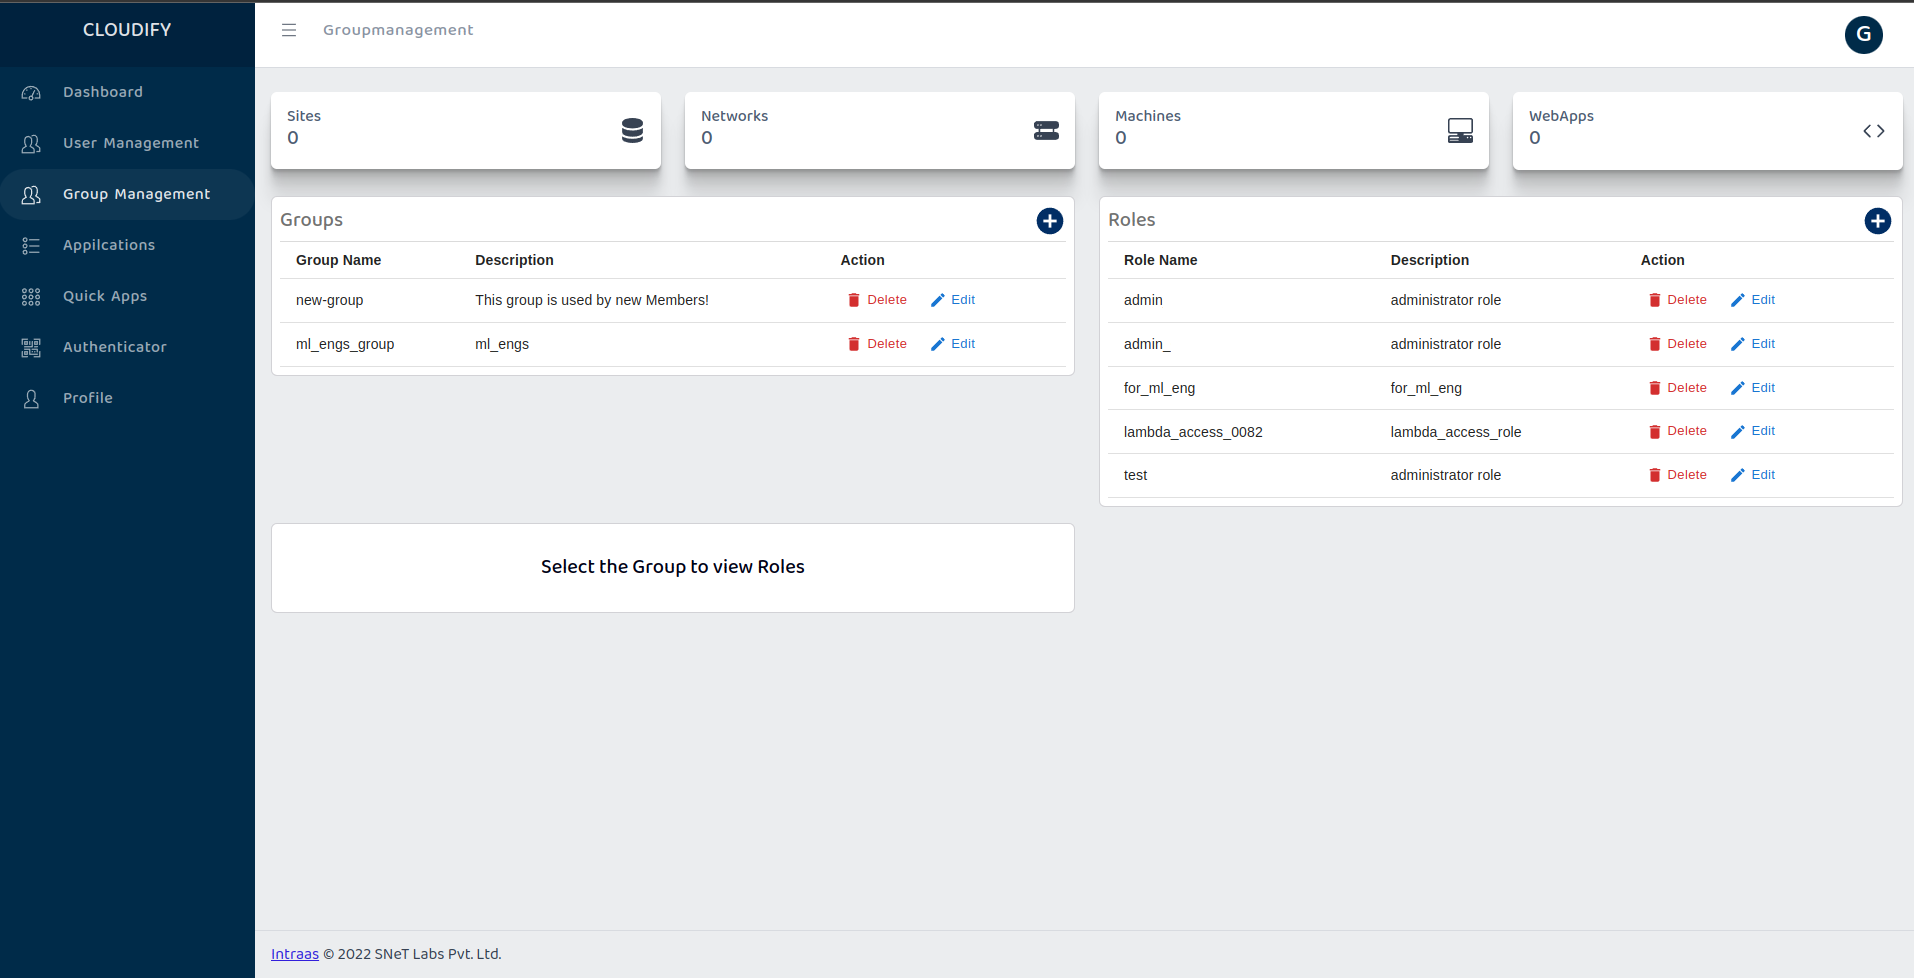The image size is (1914, 978).
Task: Click the User Management people icon
Action: coord(31,143)
